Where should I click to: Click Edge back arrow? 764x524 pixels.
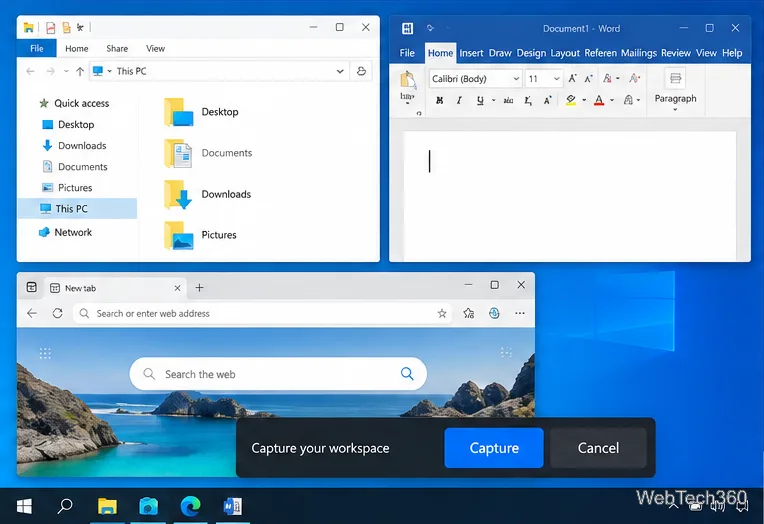(32, 313)
